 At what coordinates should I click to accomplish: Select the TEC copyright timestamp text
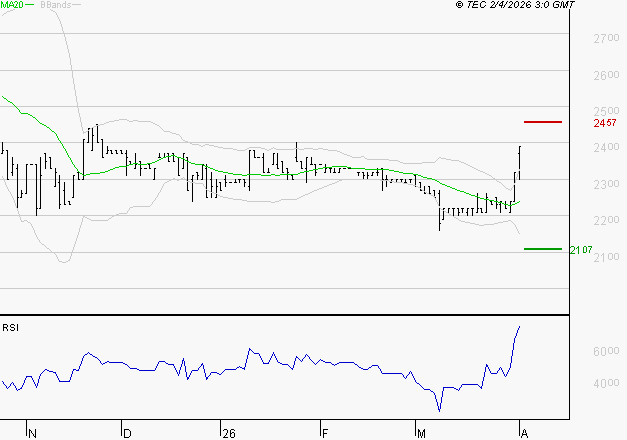point(515,5)
